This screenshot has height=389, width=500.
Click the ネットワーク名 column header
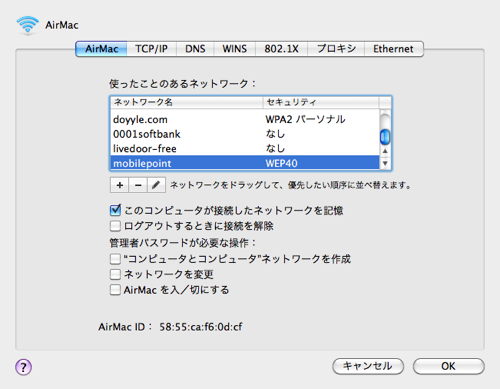pyautogui.click(x=187, y=102)
